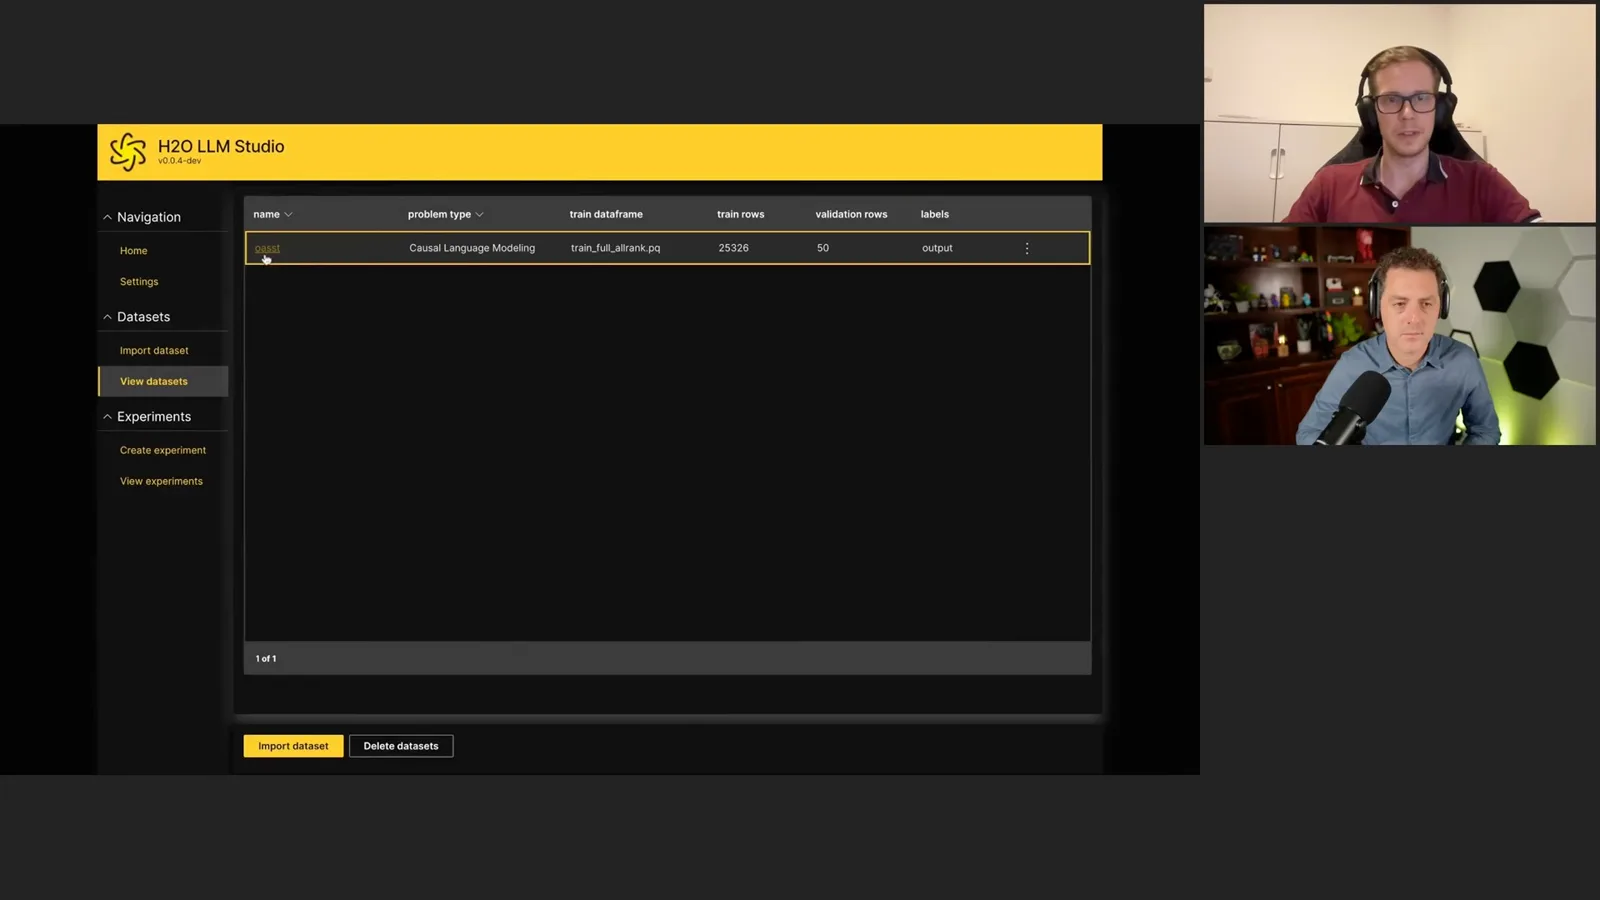Screen dimensions: 1600x900
Task: Open View experiments page
Action: pyautogui.click(x=161, y=482)
